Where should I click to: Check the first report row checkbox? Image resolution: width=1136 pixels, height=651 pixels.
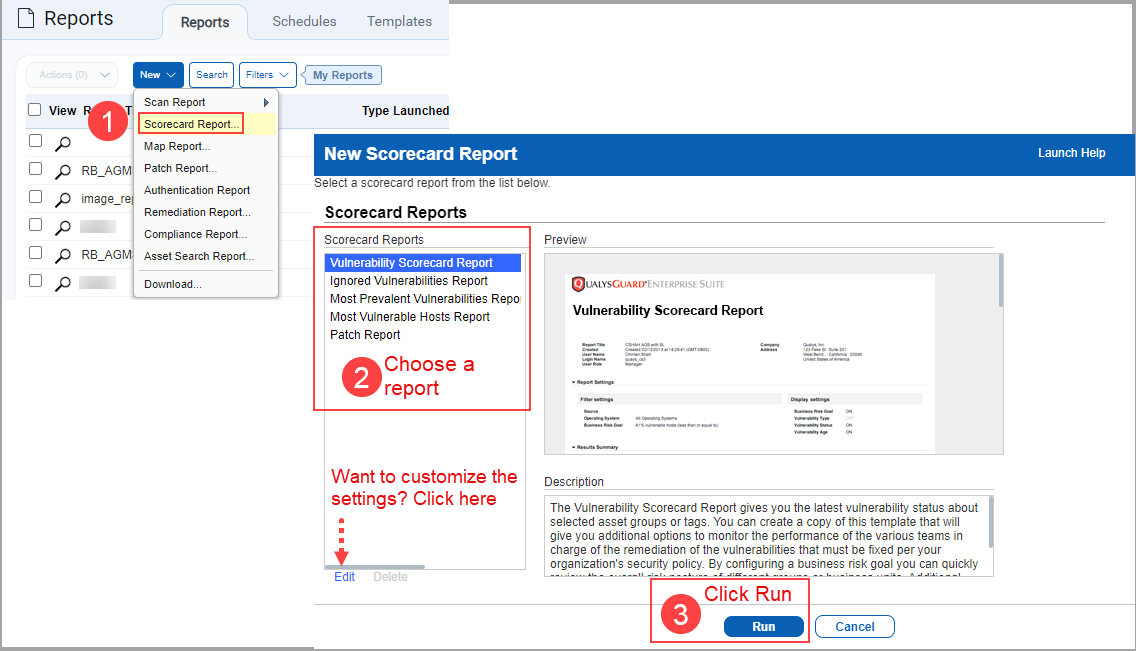point(35,140)
